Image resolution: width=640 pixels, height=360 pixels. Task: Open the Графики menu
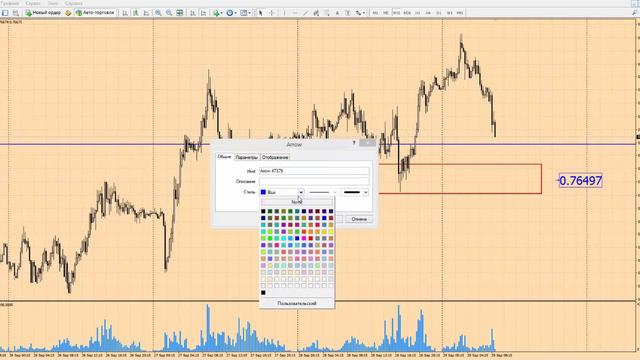pyautogui.click(x=10, y=3)
